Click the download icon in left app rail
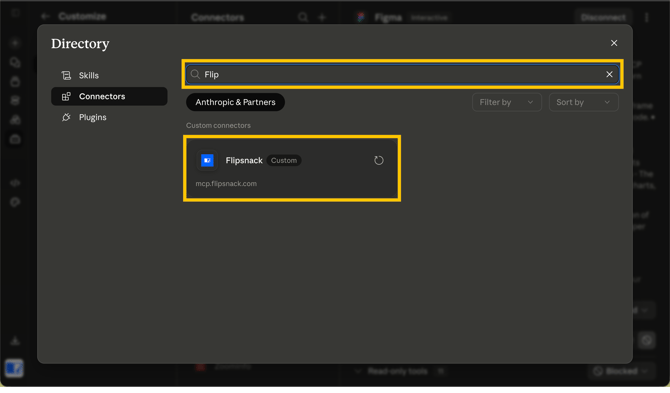 point(15,341)
